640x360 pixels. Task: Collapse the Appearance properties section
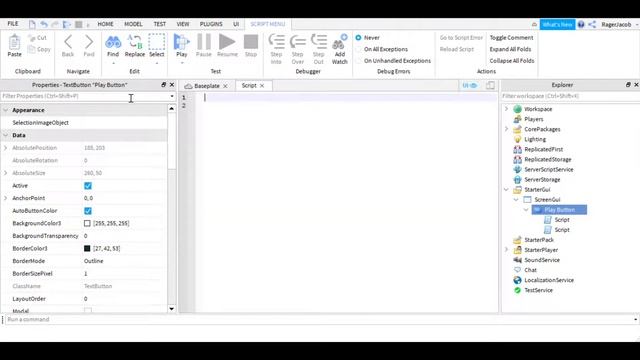(x=5, y=110)
